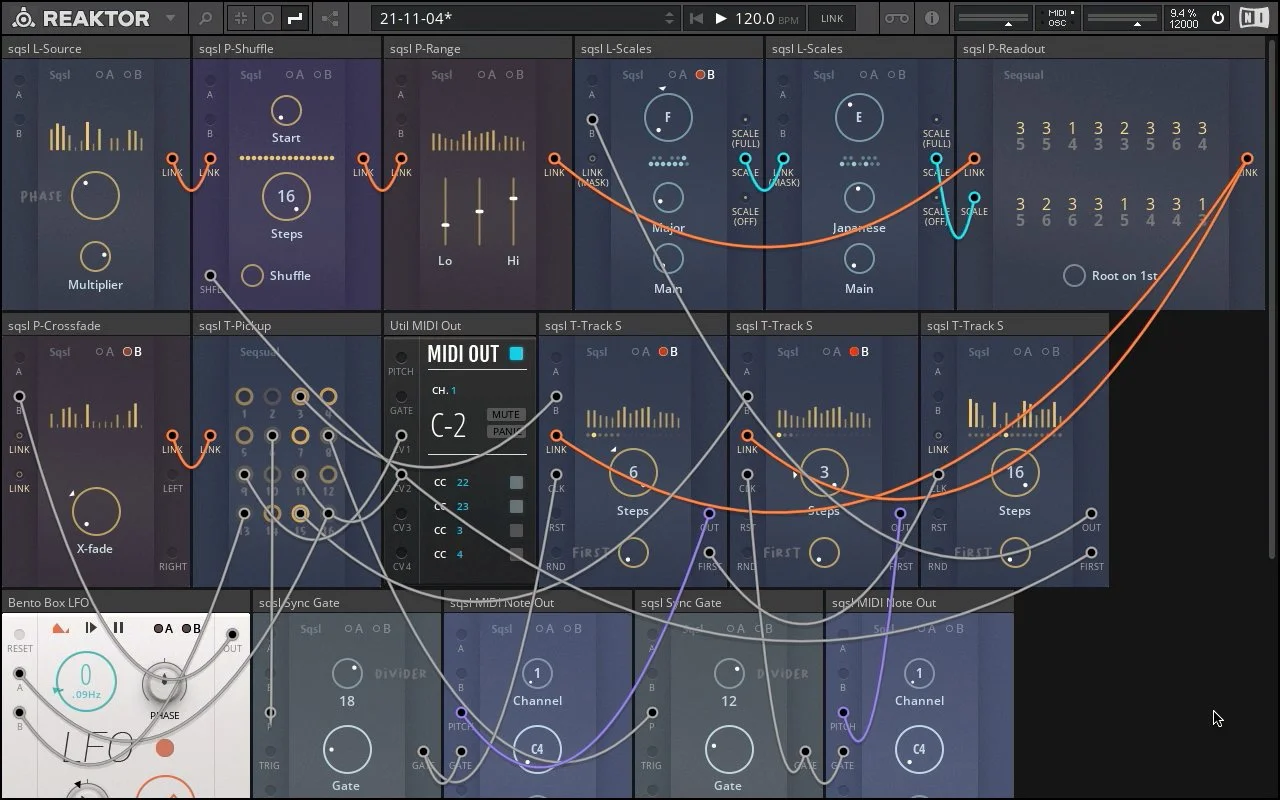Viewport: 1280px width, 800px height.
Task: Open the search magnifier in the toolbar
Action: tap(205, 18)
